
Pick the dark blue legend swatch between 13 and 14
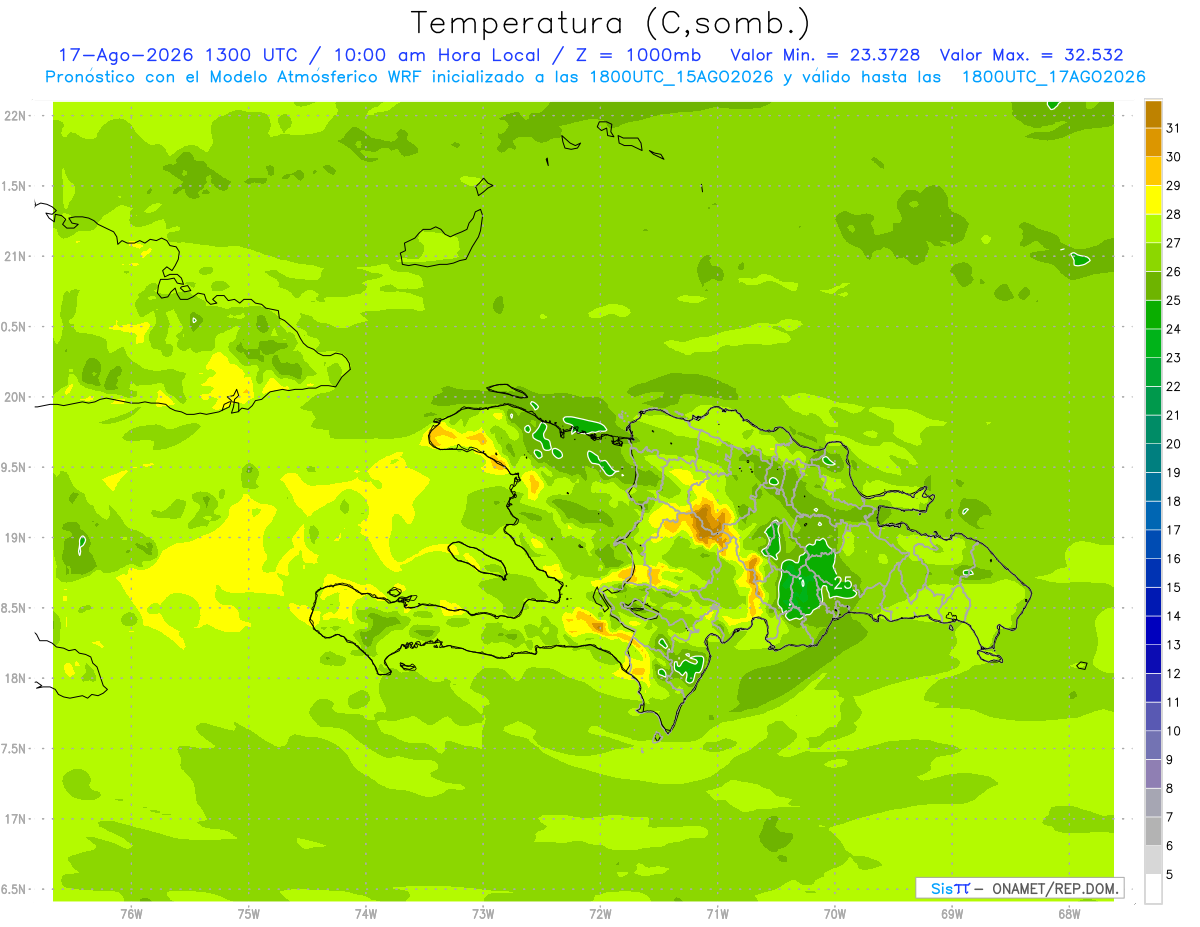(x=1153, y=630)
